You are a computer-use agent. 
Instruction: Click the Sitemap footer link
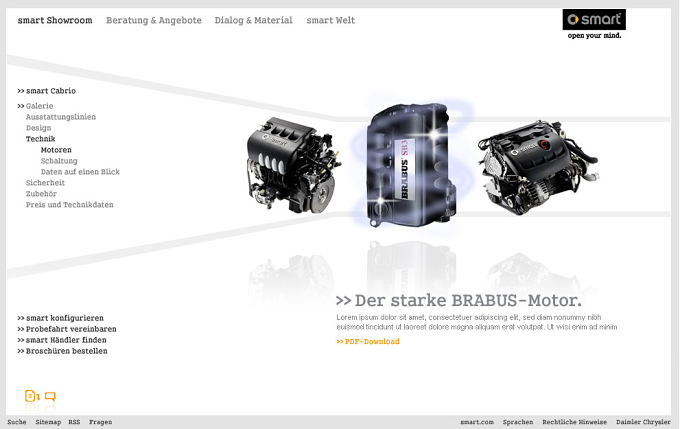48,422
